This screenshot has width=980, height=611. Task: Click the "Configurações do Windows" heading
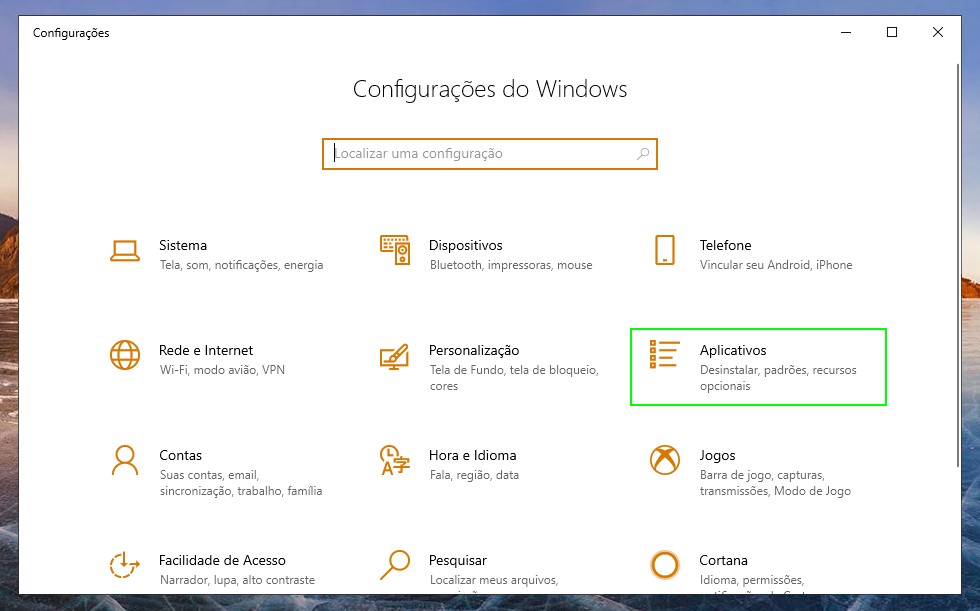[x=489, y=89]
